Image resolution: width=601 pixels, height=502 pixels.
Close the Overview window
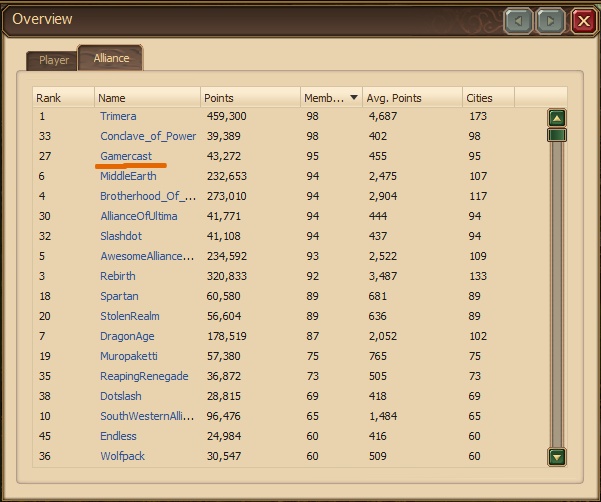[x=583, y=21]
